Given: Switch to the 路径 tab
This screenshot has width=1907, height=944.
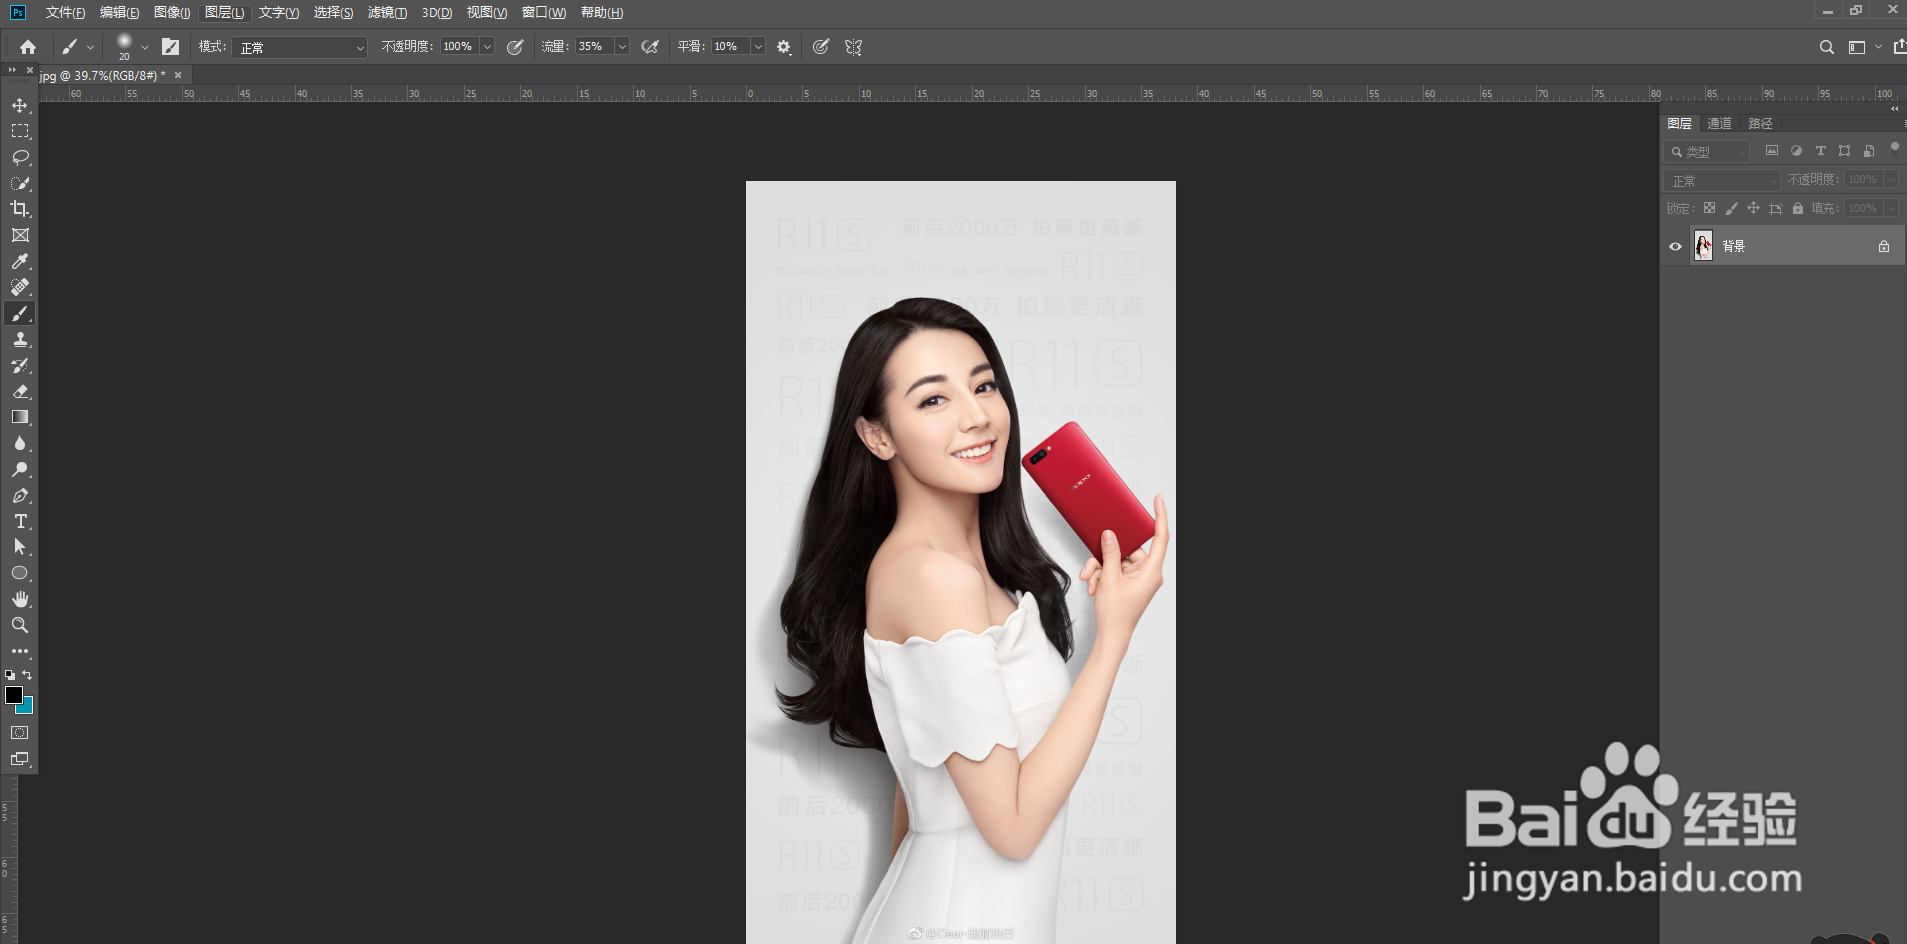Looking at the screenshot, I should pyautogui.click(x=1760, y=123).
